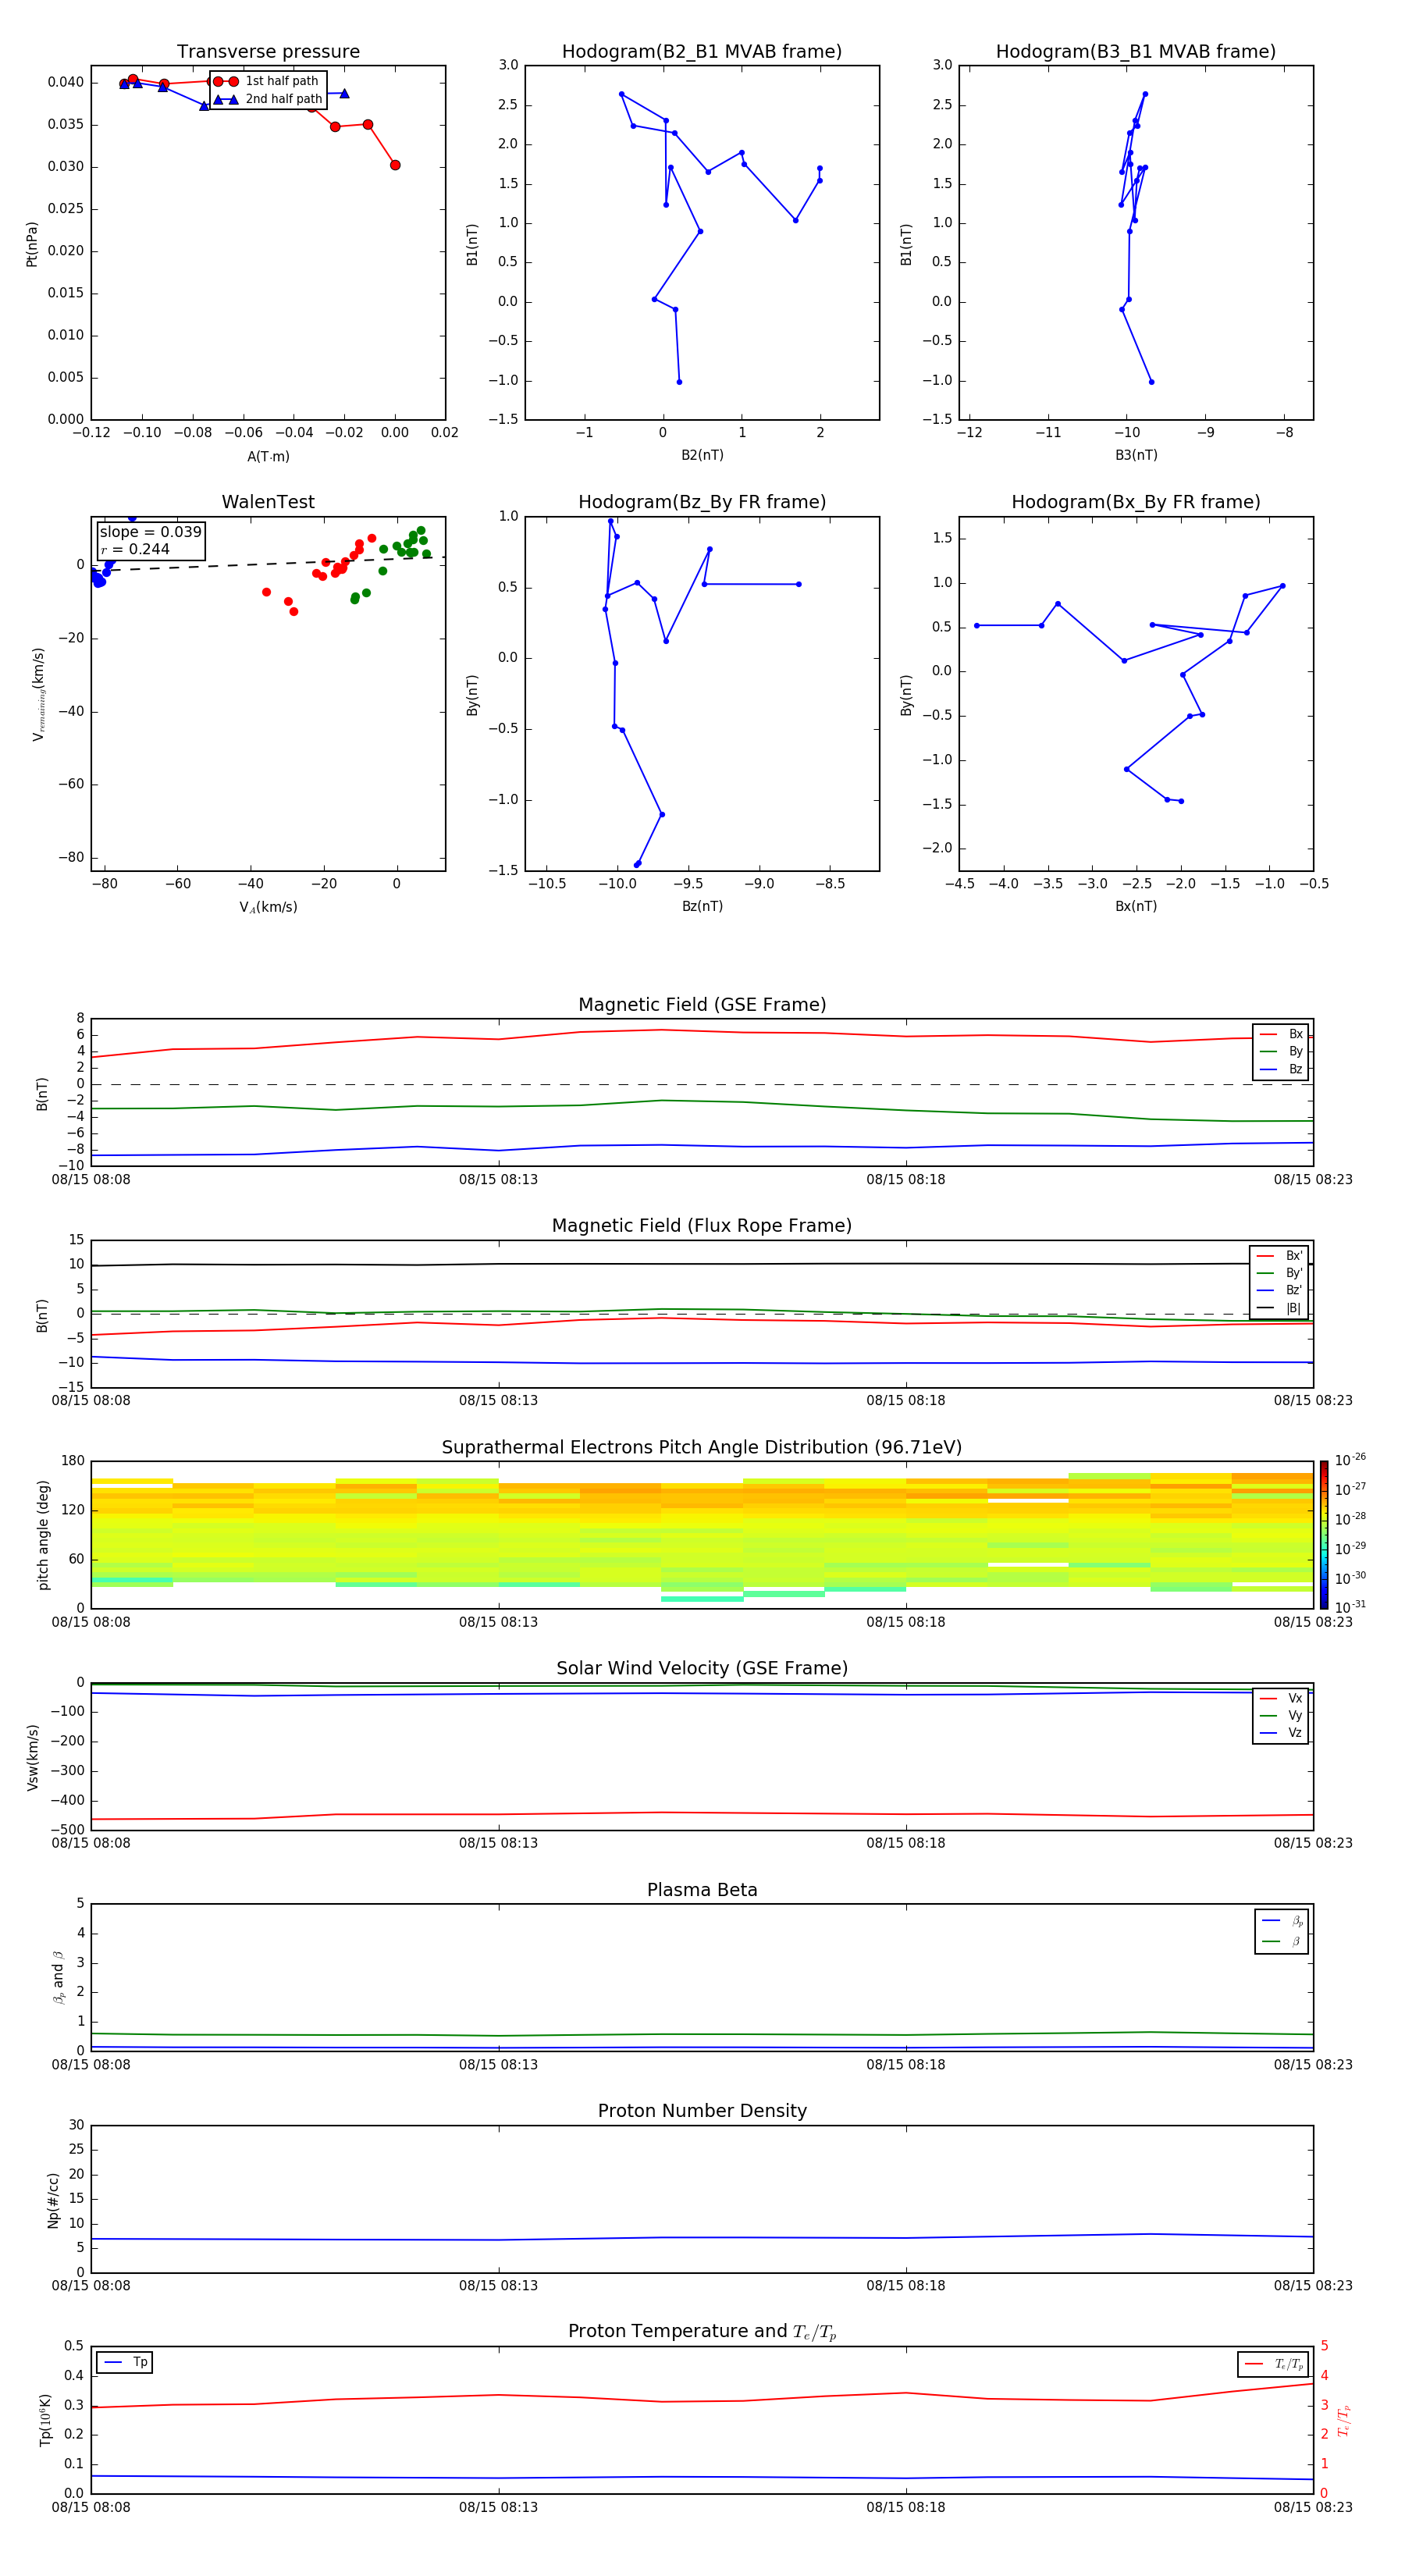This screenshot has width=1405, height=2576.
Task: Click the 'Pt(nPa)' y-axis label
Action: [32, 244]
